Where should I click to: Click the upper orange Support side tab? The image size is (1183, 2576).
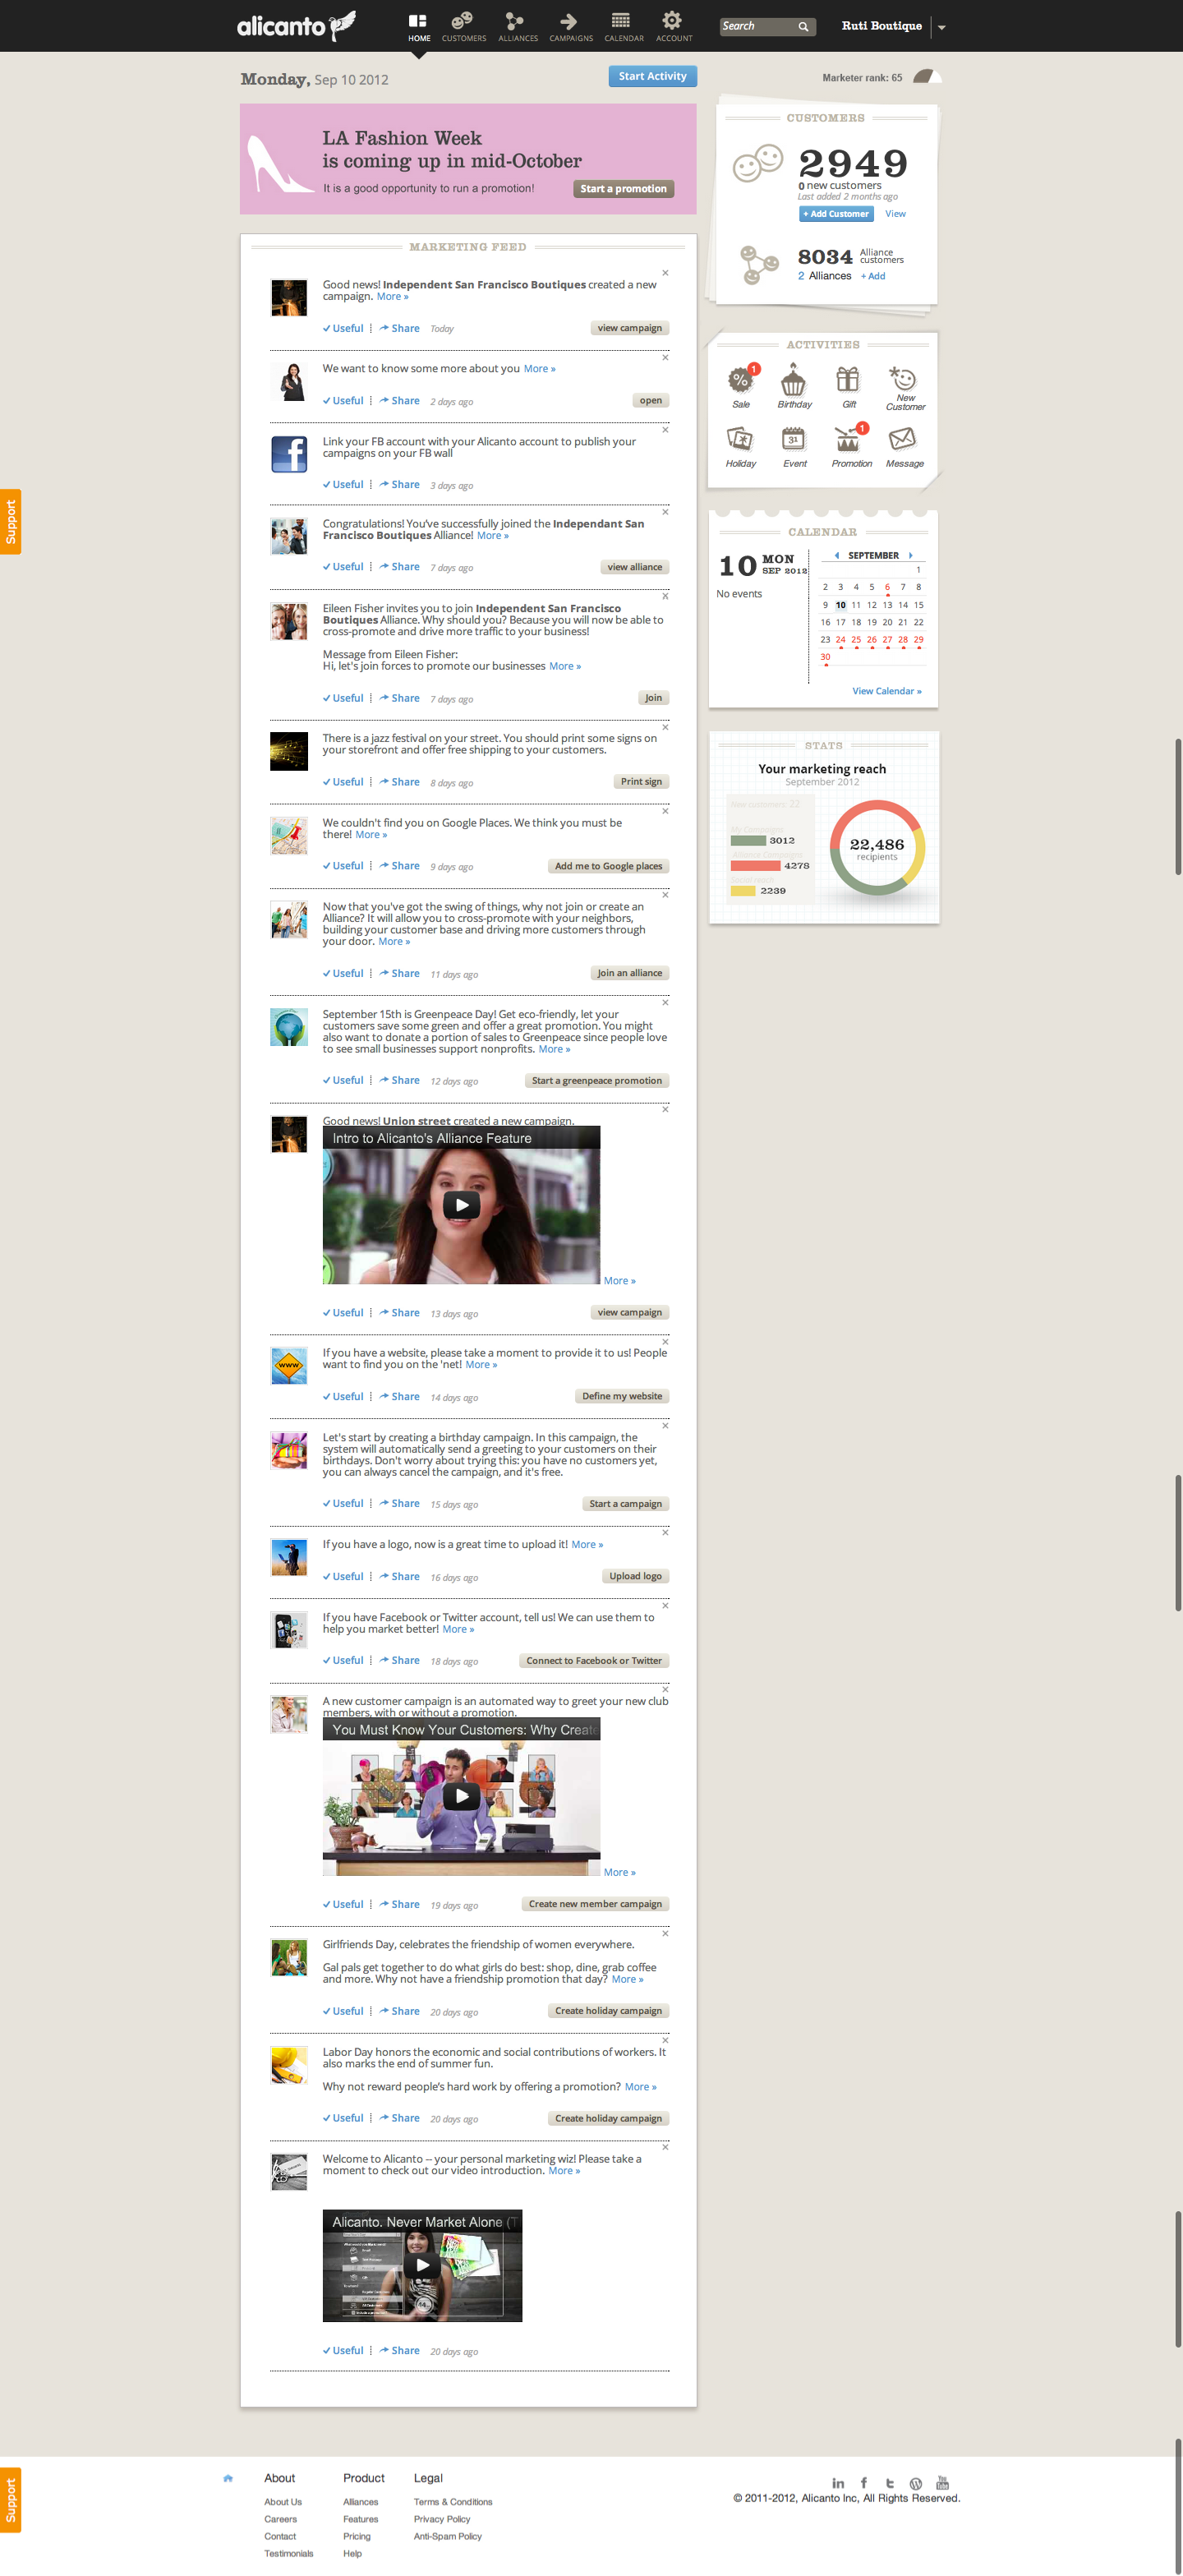click(11, 521)
